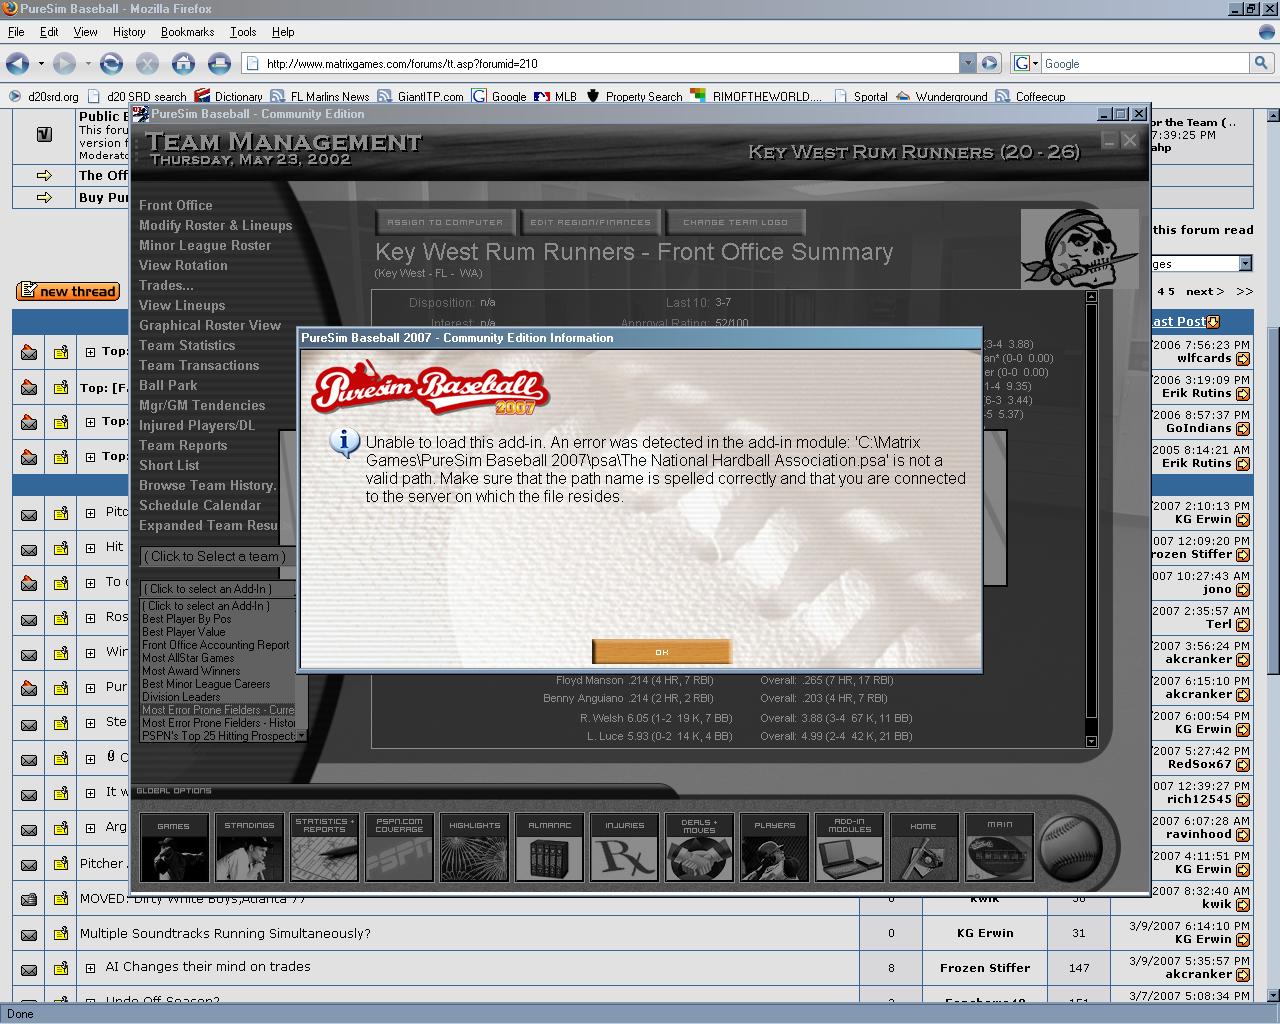
Task: Click the Google search input field
Action: 1145,63
